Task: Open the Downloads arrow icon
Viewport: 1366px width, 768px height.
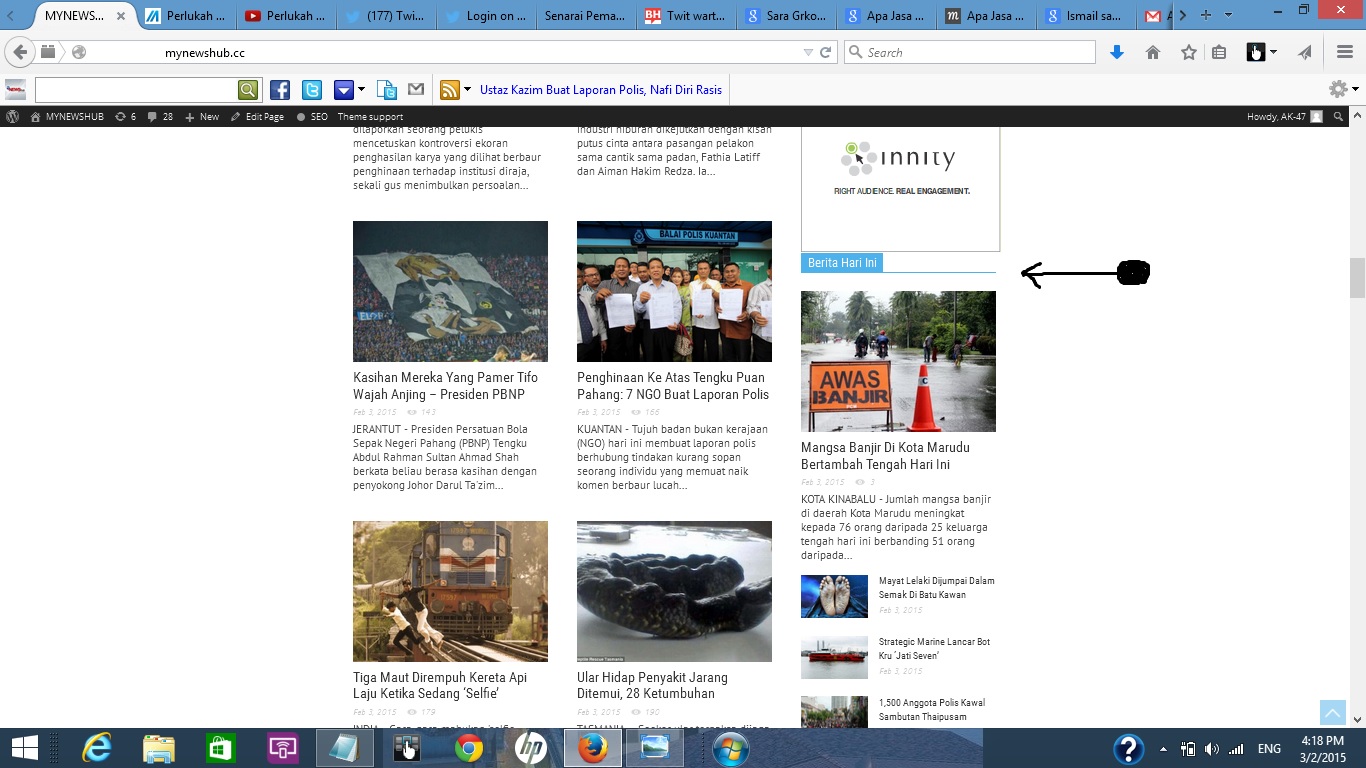Action: tap(1117, 52)
